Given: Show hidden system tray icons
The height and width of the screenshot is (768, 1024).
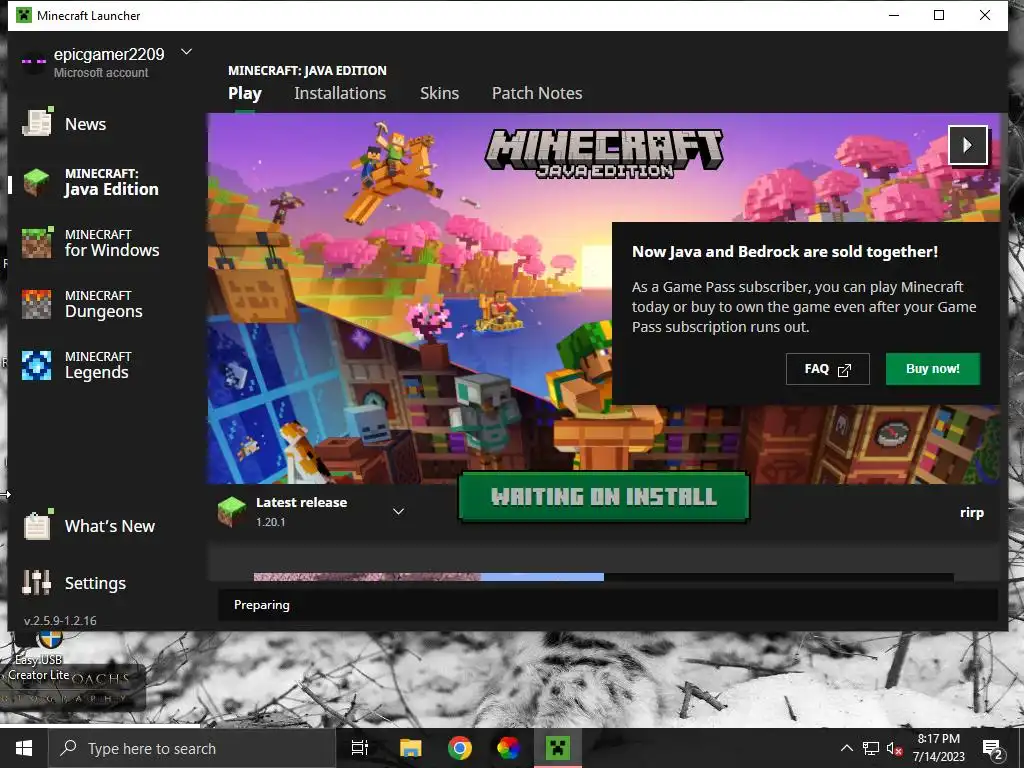Looking at the screenshot, I should 846,748.
